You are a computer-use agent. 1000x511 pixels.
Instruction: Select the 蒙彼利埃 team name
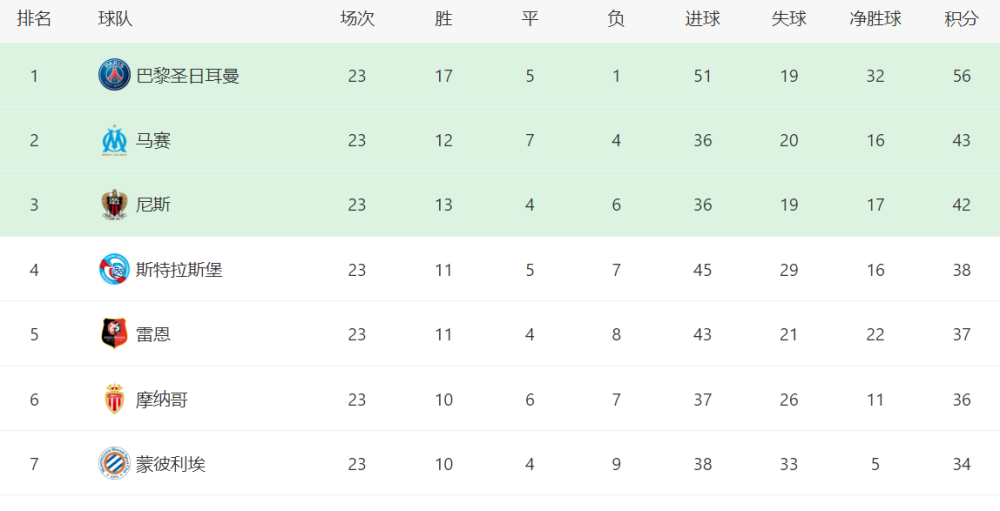[171, 464]
